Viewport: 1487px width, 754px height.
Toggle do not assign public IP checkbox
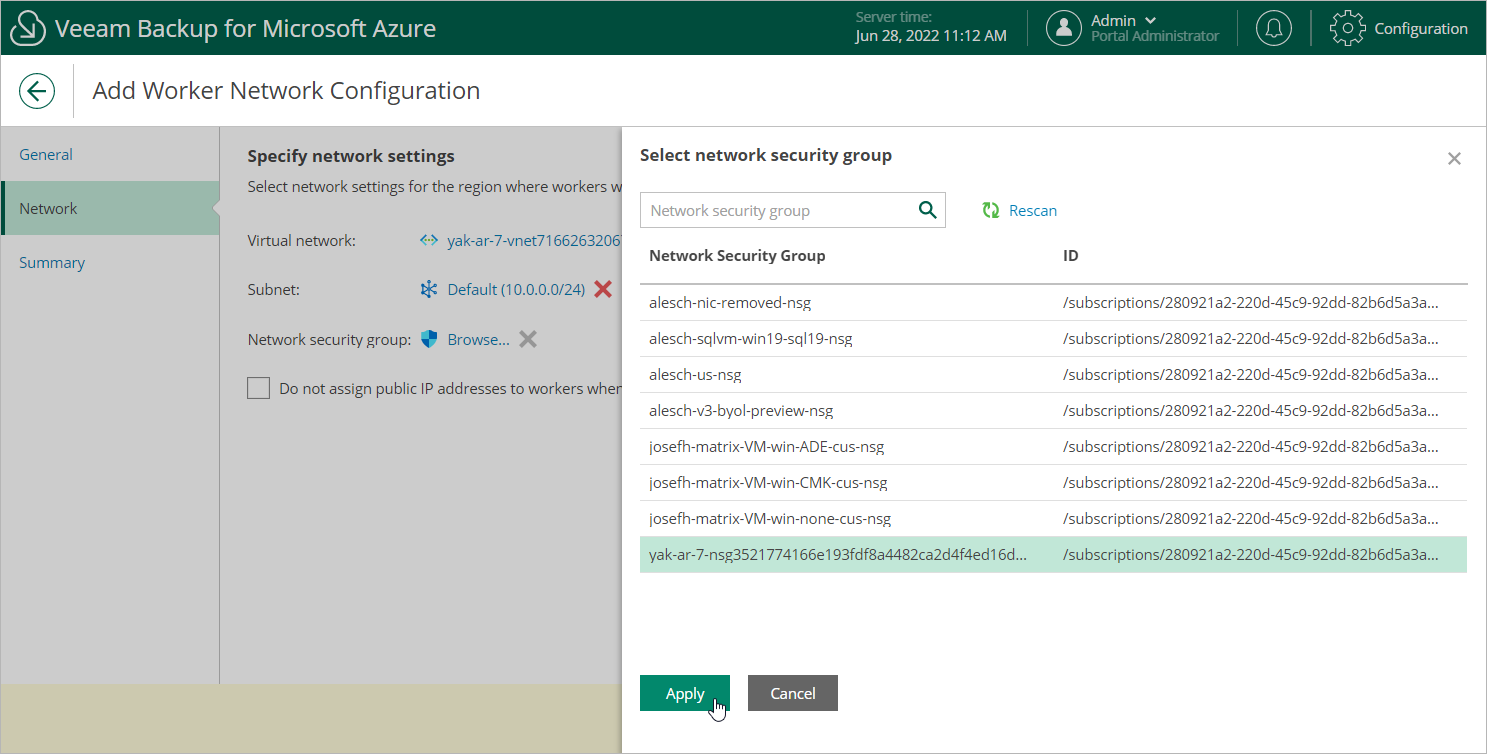259,389
